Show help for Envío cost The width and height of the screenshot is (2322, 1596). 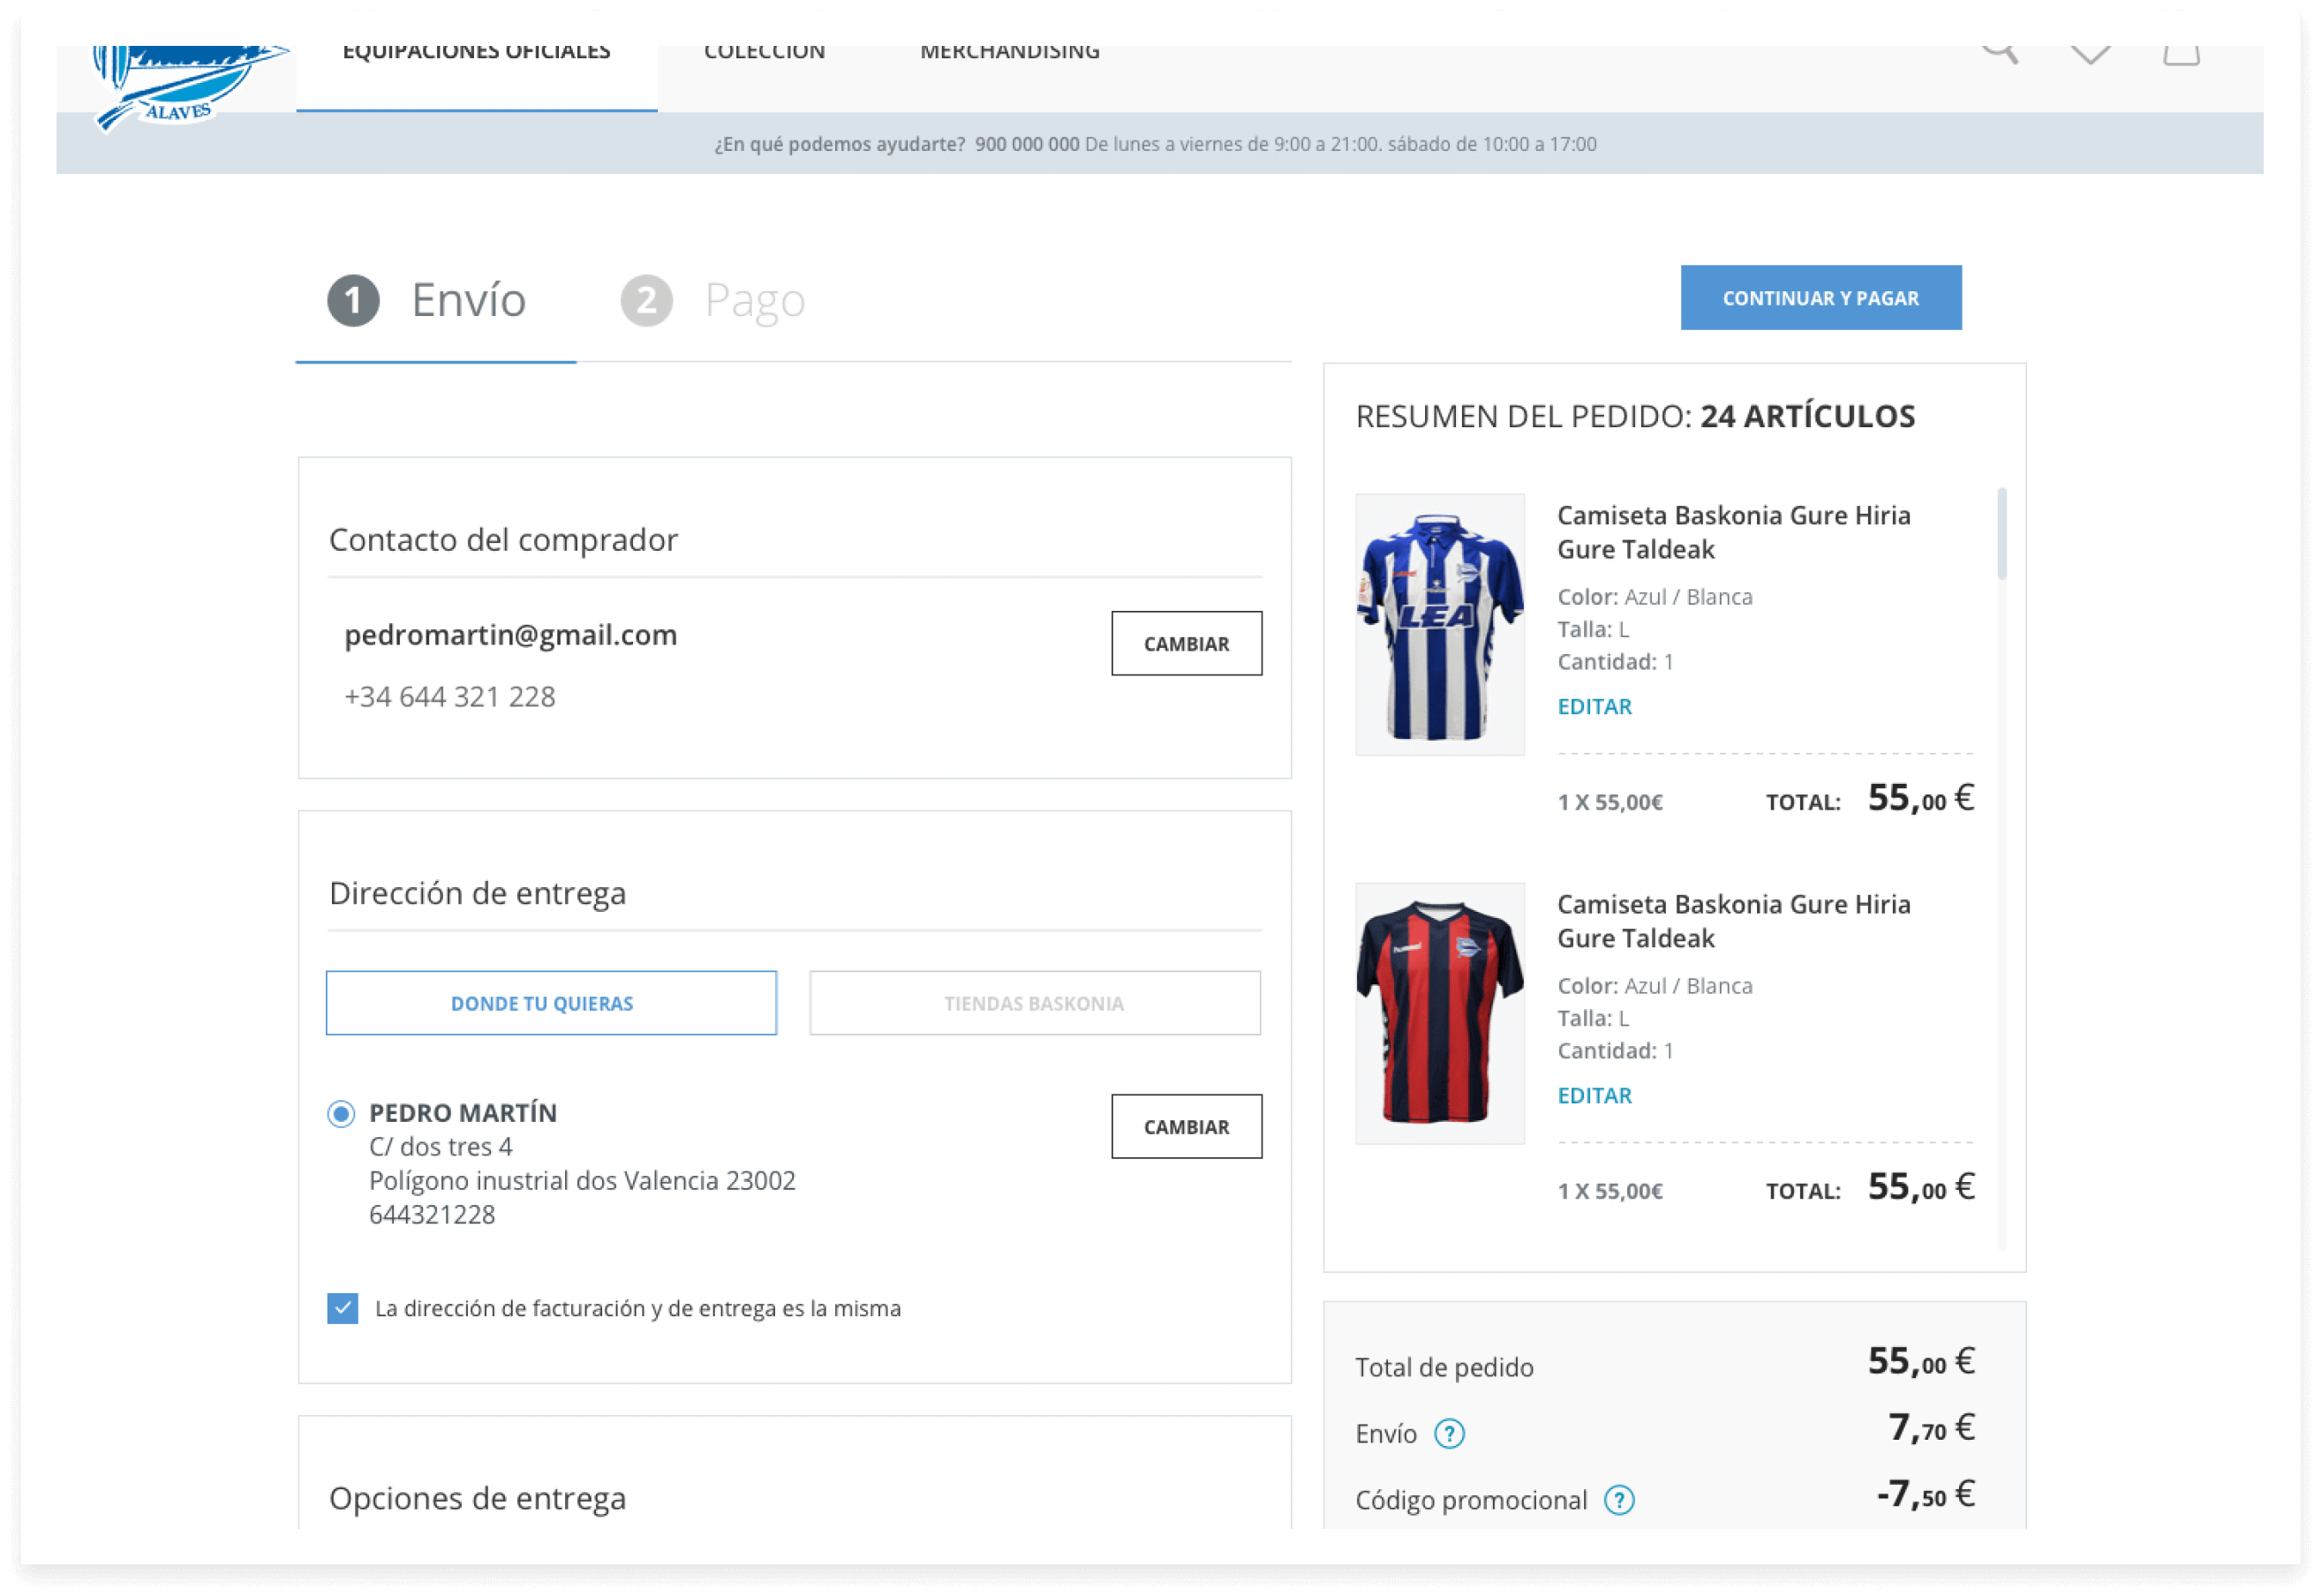[1448, 1433]
